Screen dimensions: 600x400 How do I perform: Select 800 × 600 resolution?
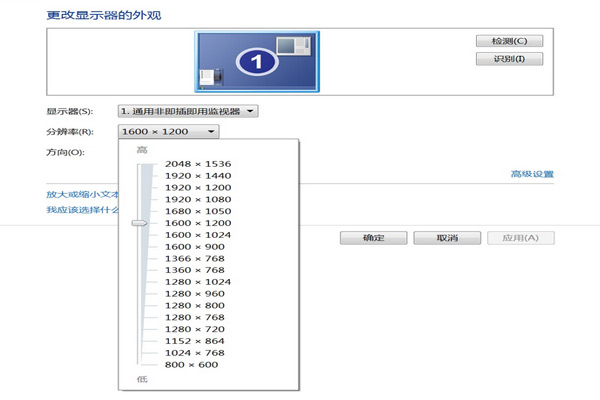point(191,365)
